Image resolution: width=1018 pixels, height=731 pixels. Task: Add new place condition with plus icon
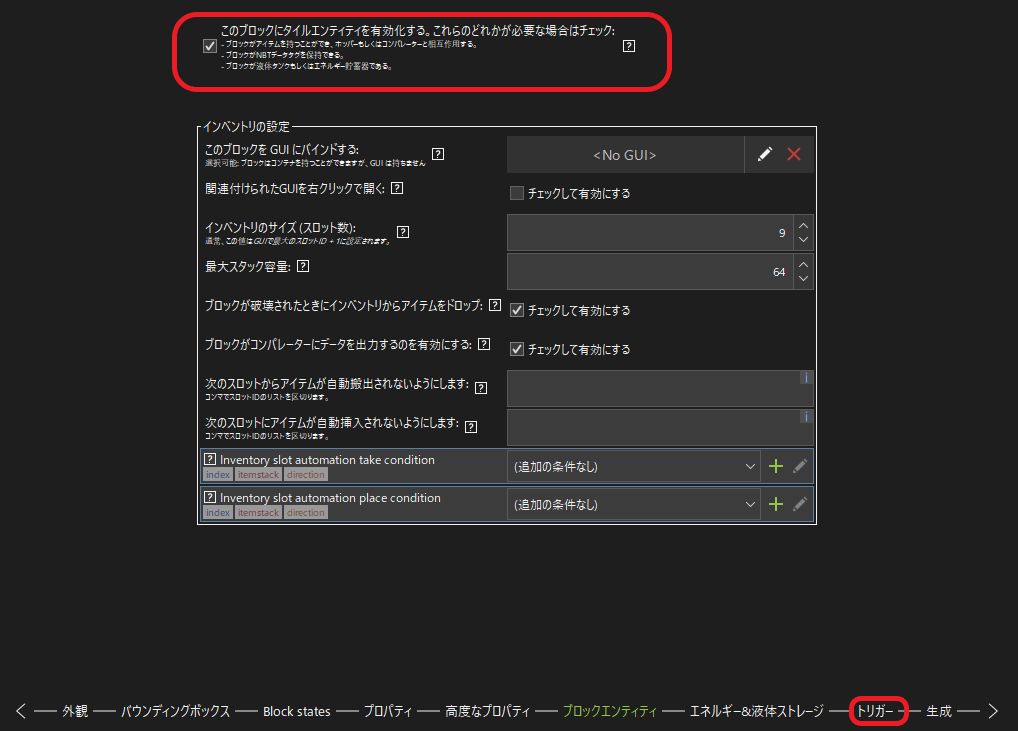[776, 504]
